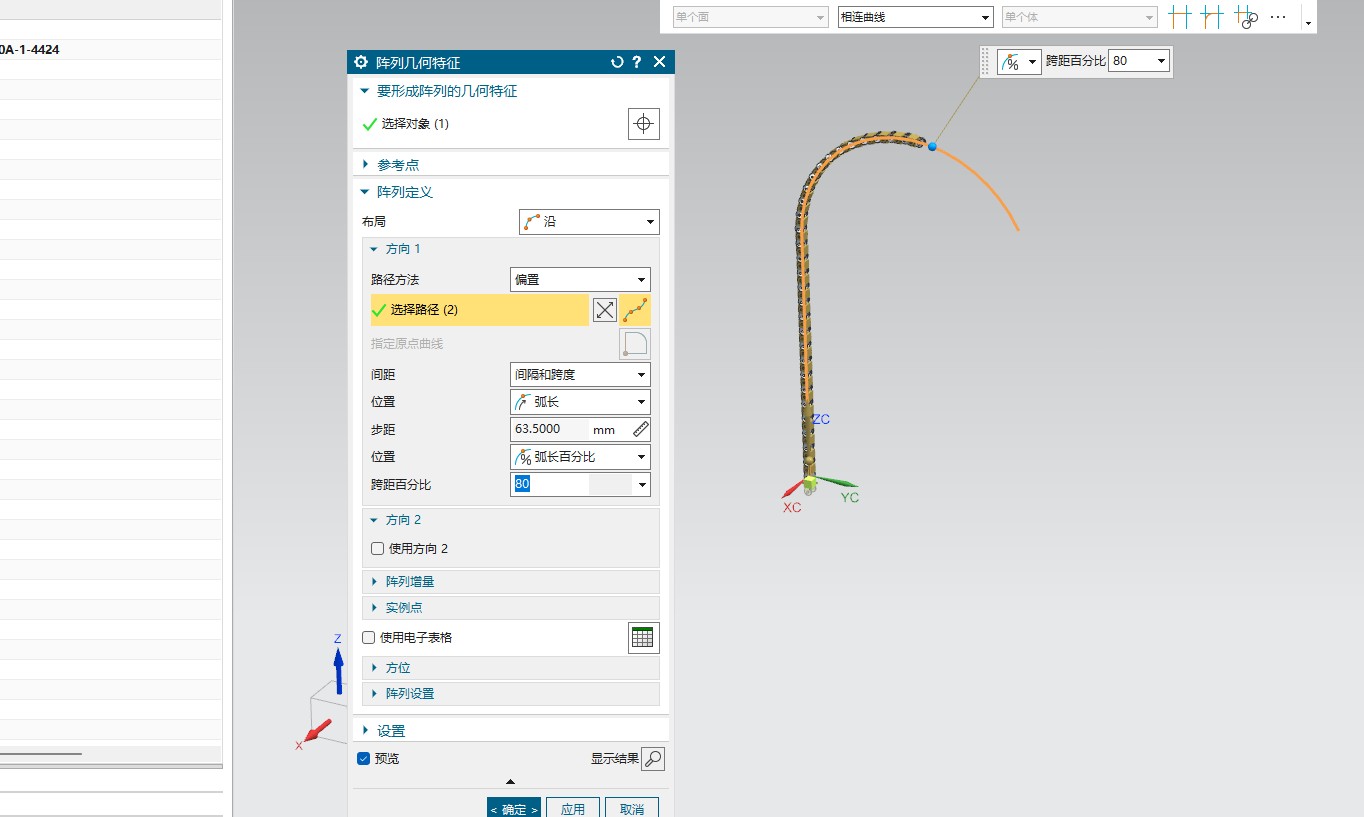The image size is (1364, 817).
Task: Open the 位置 dropdown showing 弧长百分比
Action: pos(580,457)
